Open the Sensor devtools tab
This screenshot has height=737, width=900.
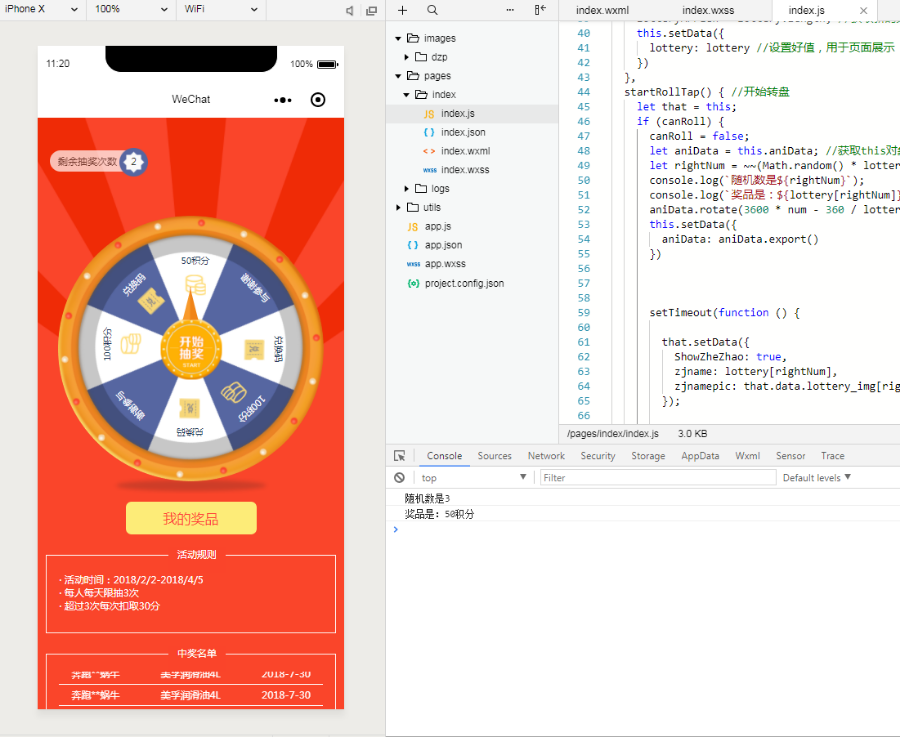[790, 456]
